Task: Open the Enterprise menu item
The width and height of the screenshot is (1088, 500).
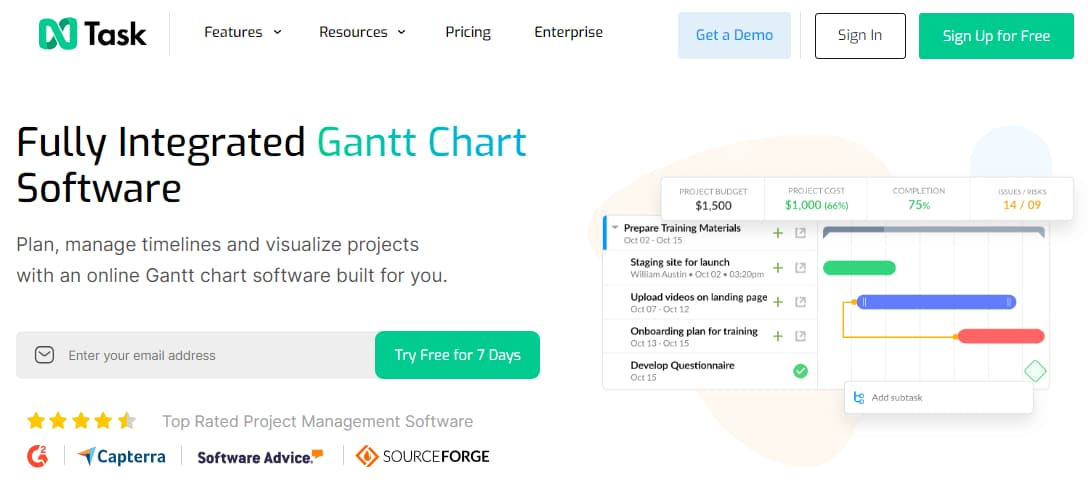Action: tap(568, 32)
